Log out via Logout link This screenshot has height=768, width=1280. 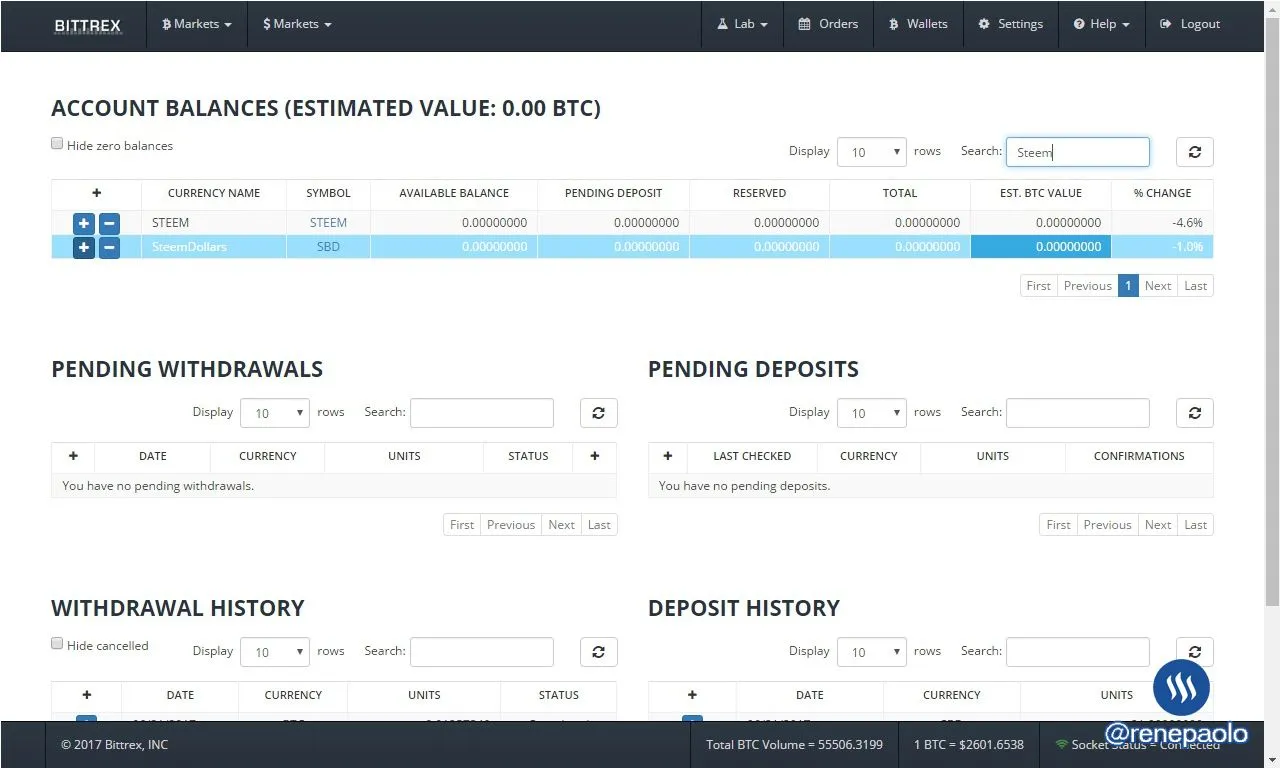[x=1190, y=24]
